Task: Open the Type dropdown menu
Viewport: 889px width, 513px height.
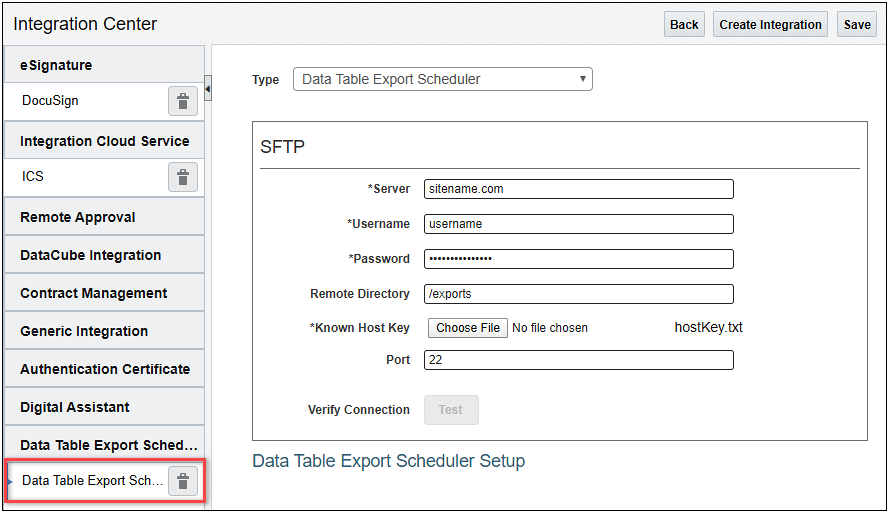Action: pos(442,79)
